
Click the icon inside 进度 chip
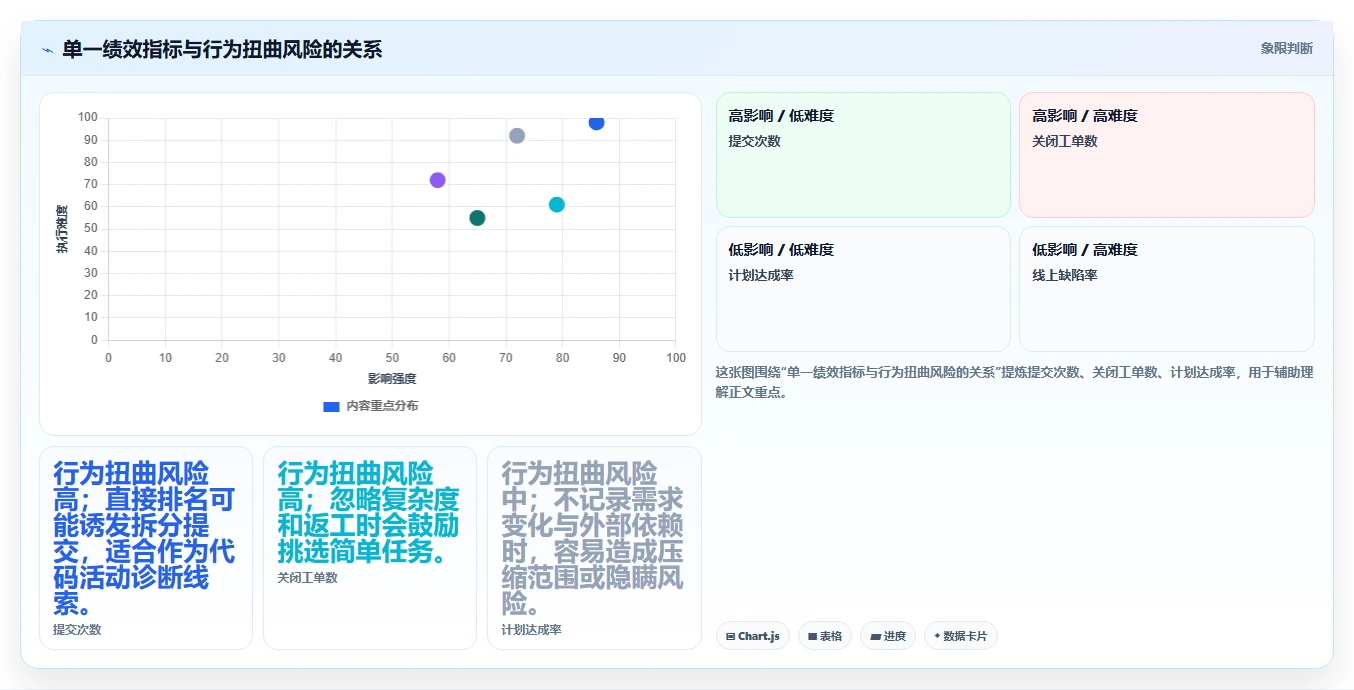pos(875,637)
